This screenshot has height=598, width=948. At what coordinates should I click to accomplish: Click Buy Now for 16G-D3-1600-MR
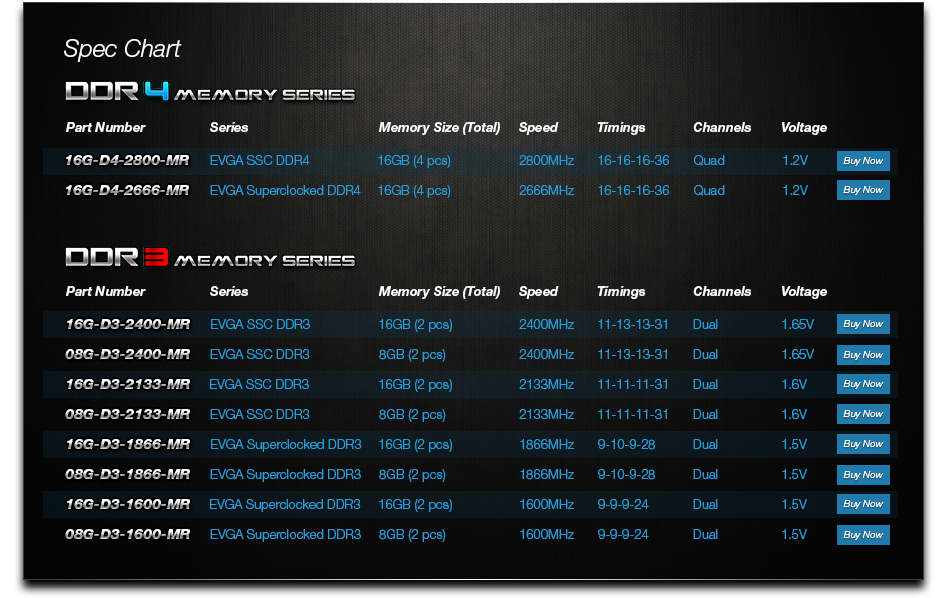(x=863, y=504)
